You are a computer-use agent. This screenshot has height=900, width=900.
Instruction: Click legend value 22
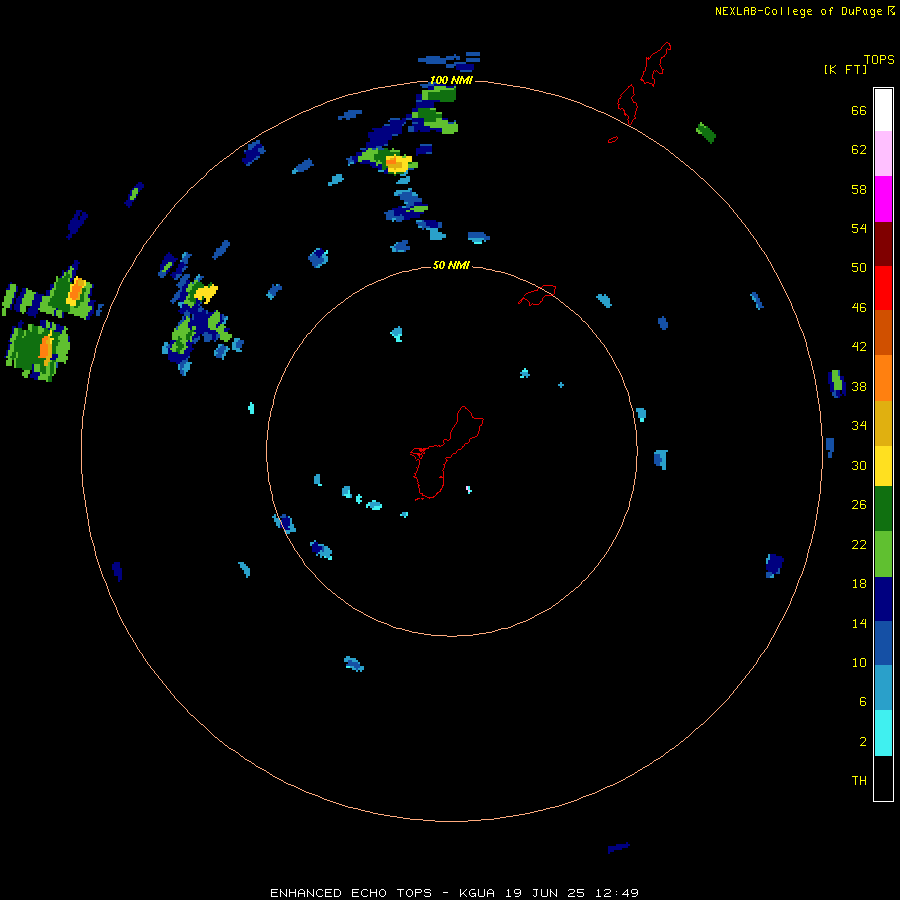[859, 544]
